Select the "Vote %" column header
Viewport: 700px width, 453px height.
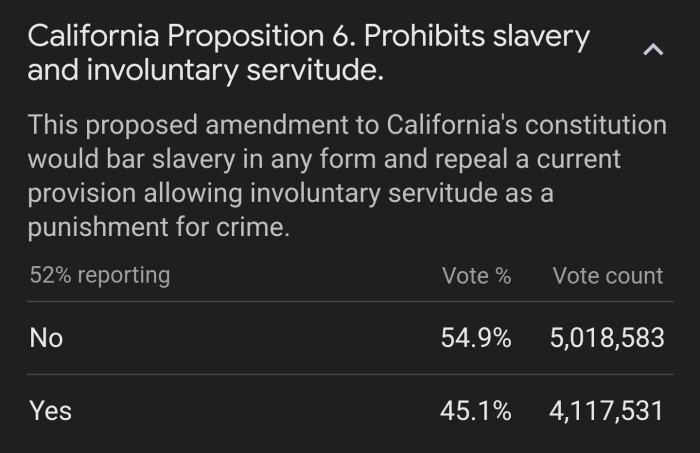click(x=476, y=276)
